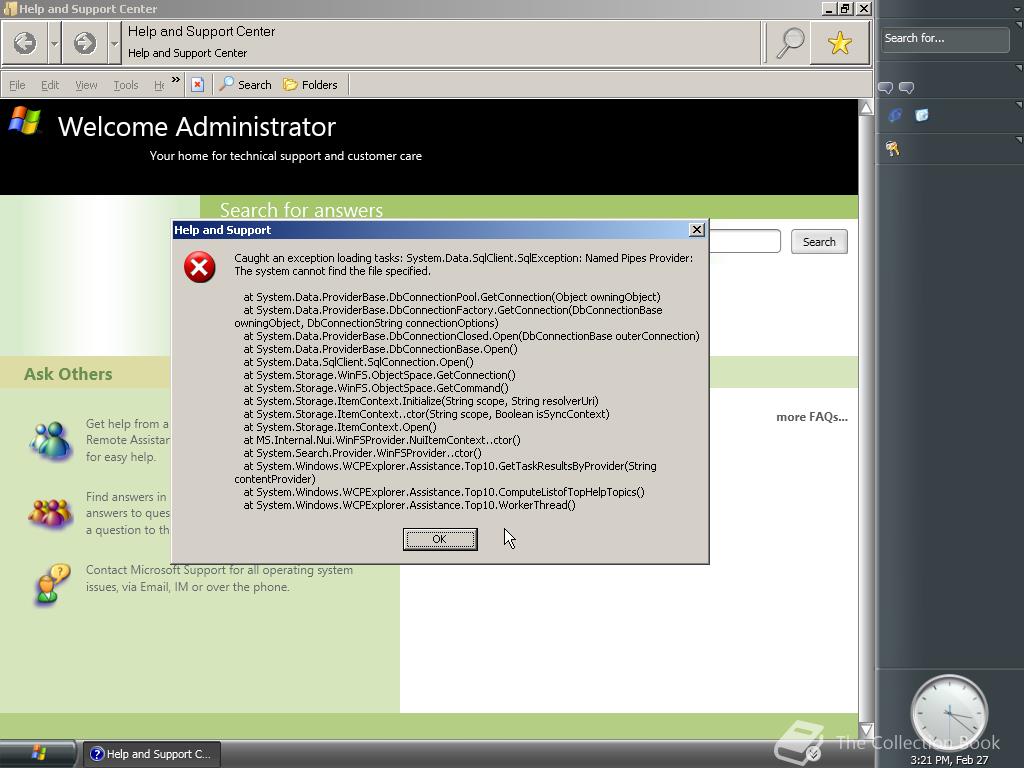Click the page scrollbar down arrow
This screenshot has width=1024, height=768.
click(866, 729)
